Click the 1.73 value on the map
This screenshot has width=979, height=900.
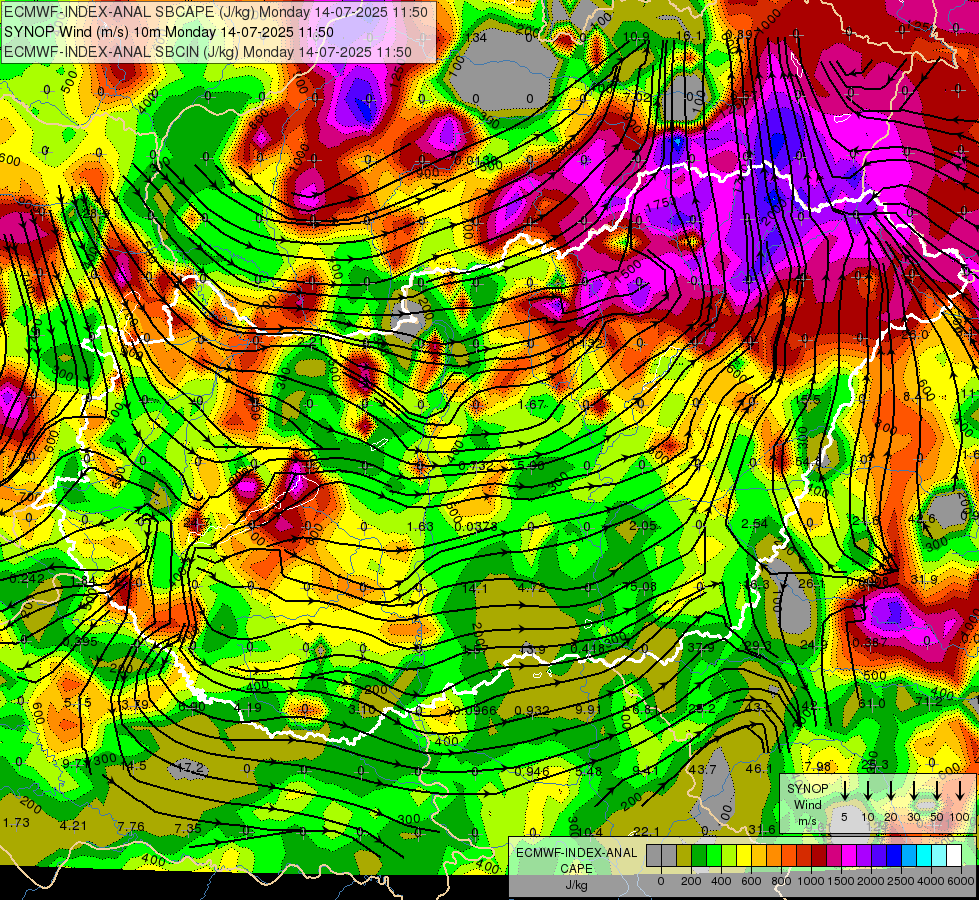pyautogui.click(x=16, y=823)
